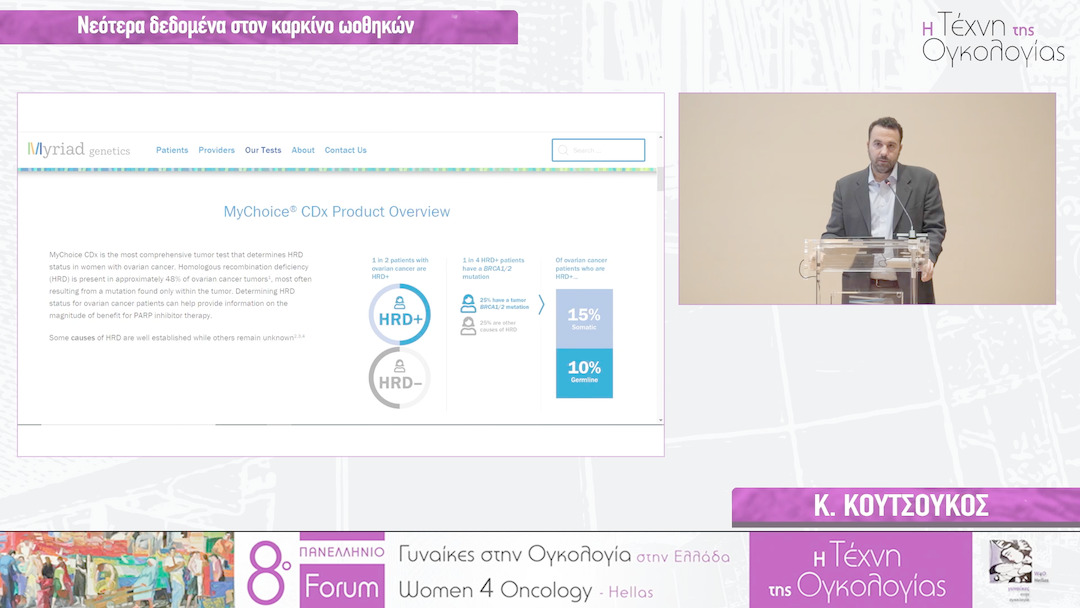This screenshot has width=1080, height=608.
Task: Click the 10% Germline bar segment
Action: (x=584, y=372)
